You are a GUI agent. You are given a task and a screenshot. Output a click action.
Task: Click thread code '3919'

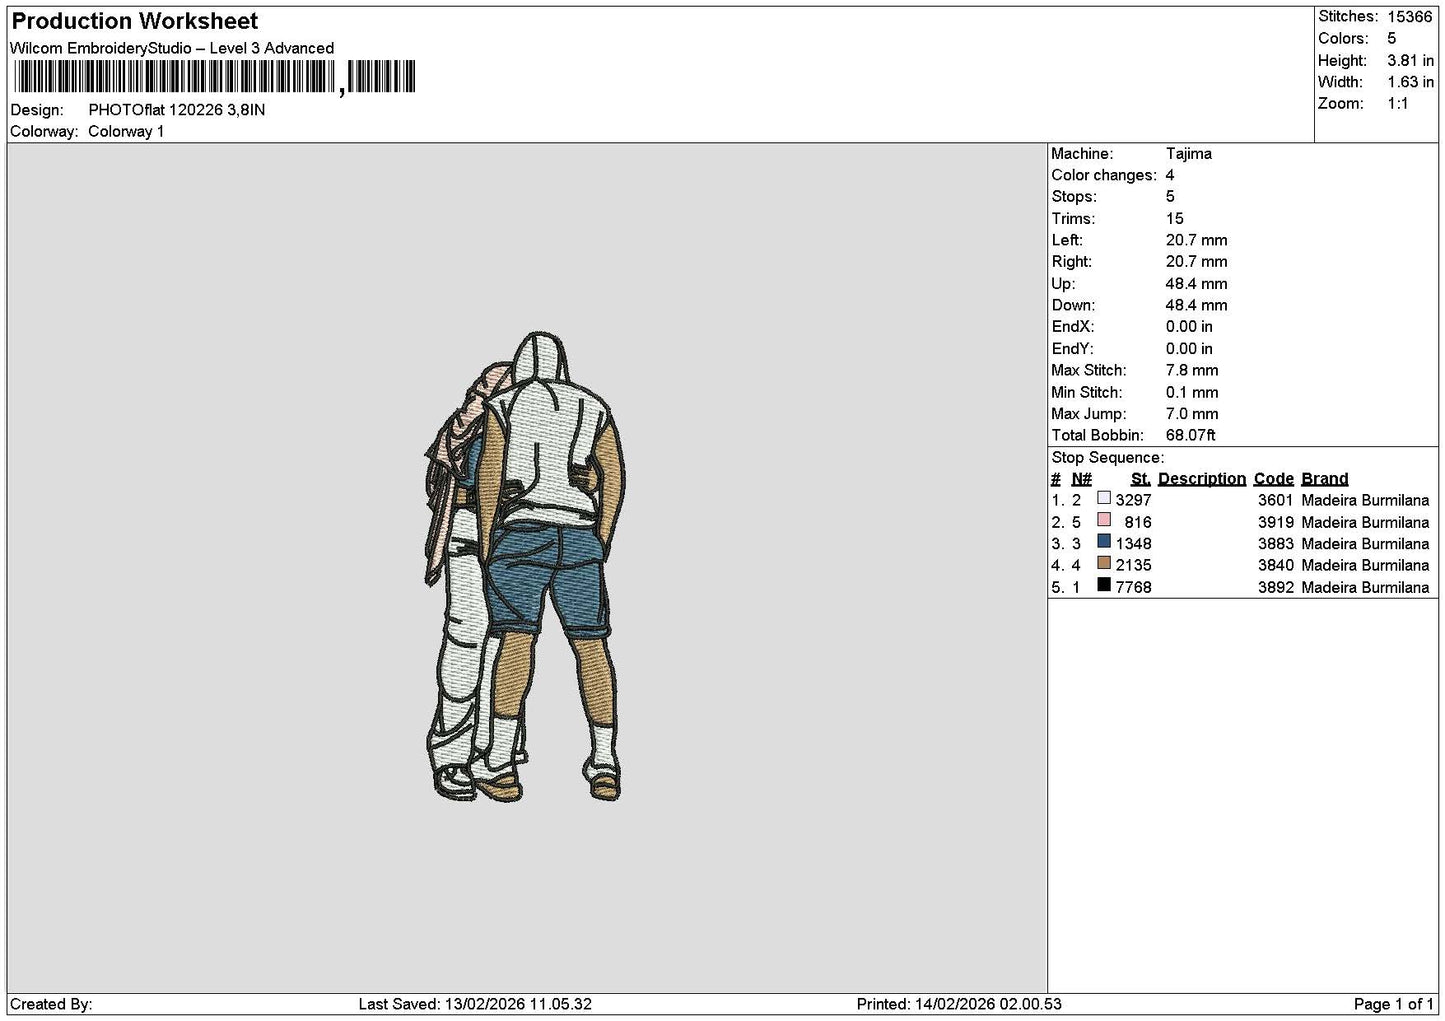coord(1276,523)
